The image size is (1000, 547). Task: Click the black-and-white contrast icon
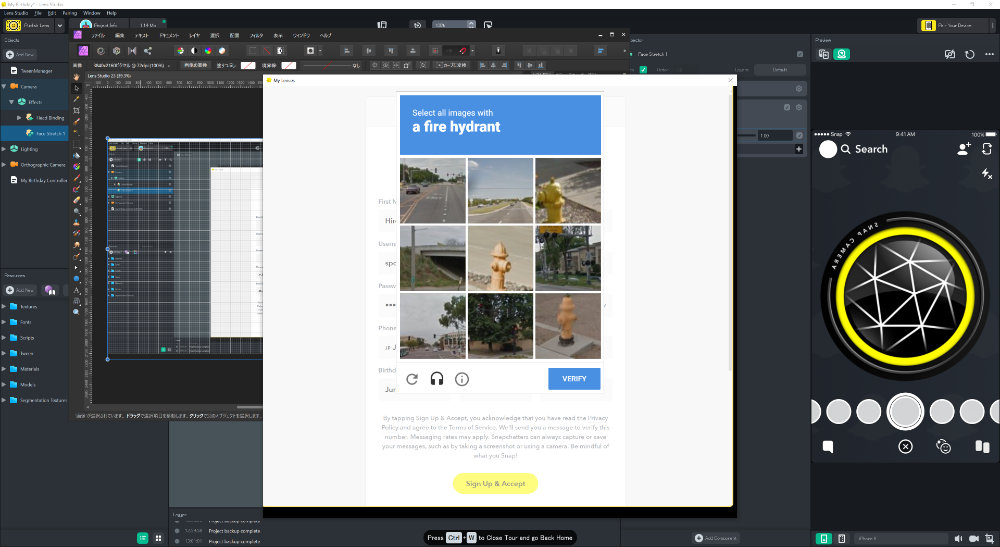194,50
